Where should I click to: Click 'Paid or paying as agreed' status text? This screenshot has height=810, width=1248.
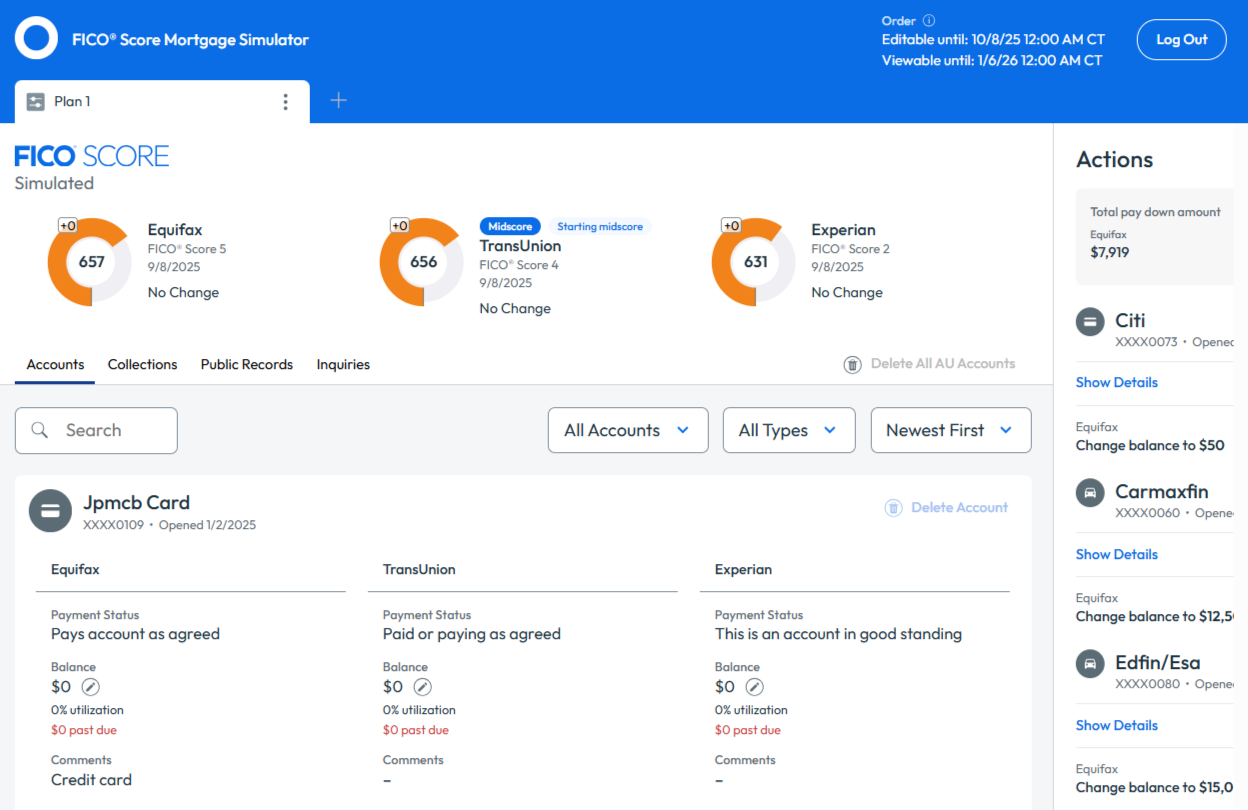pyautogui.click(x=472, y=634)
